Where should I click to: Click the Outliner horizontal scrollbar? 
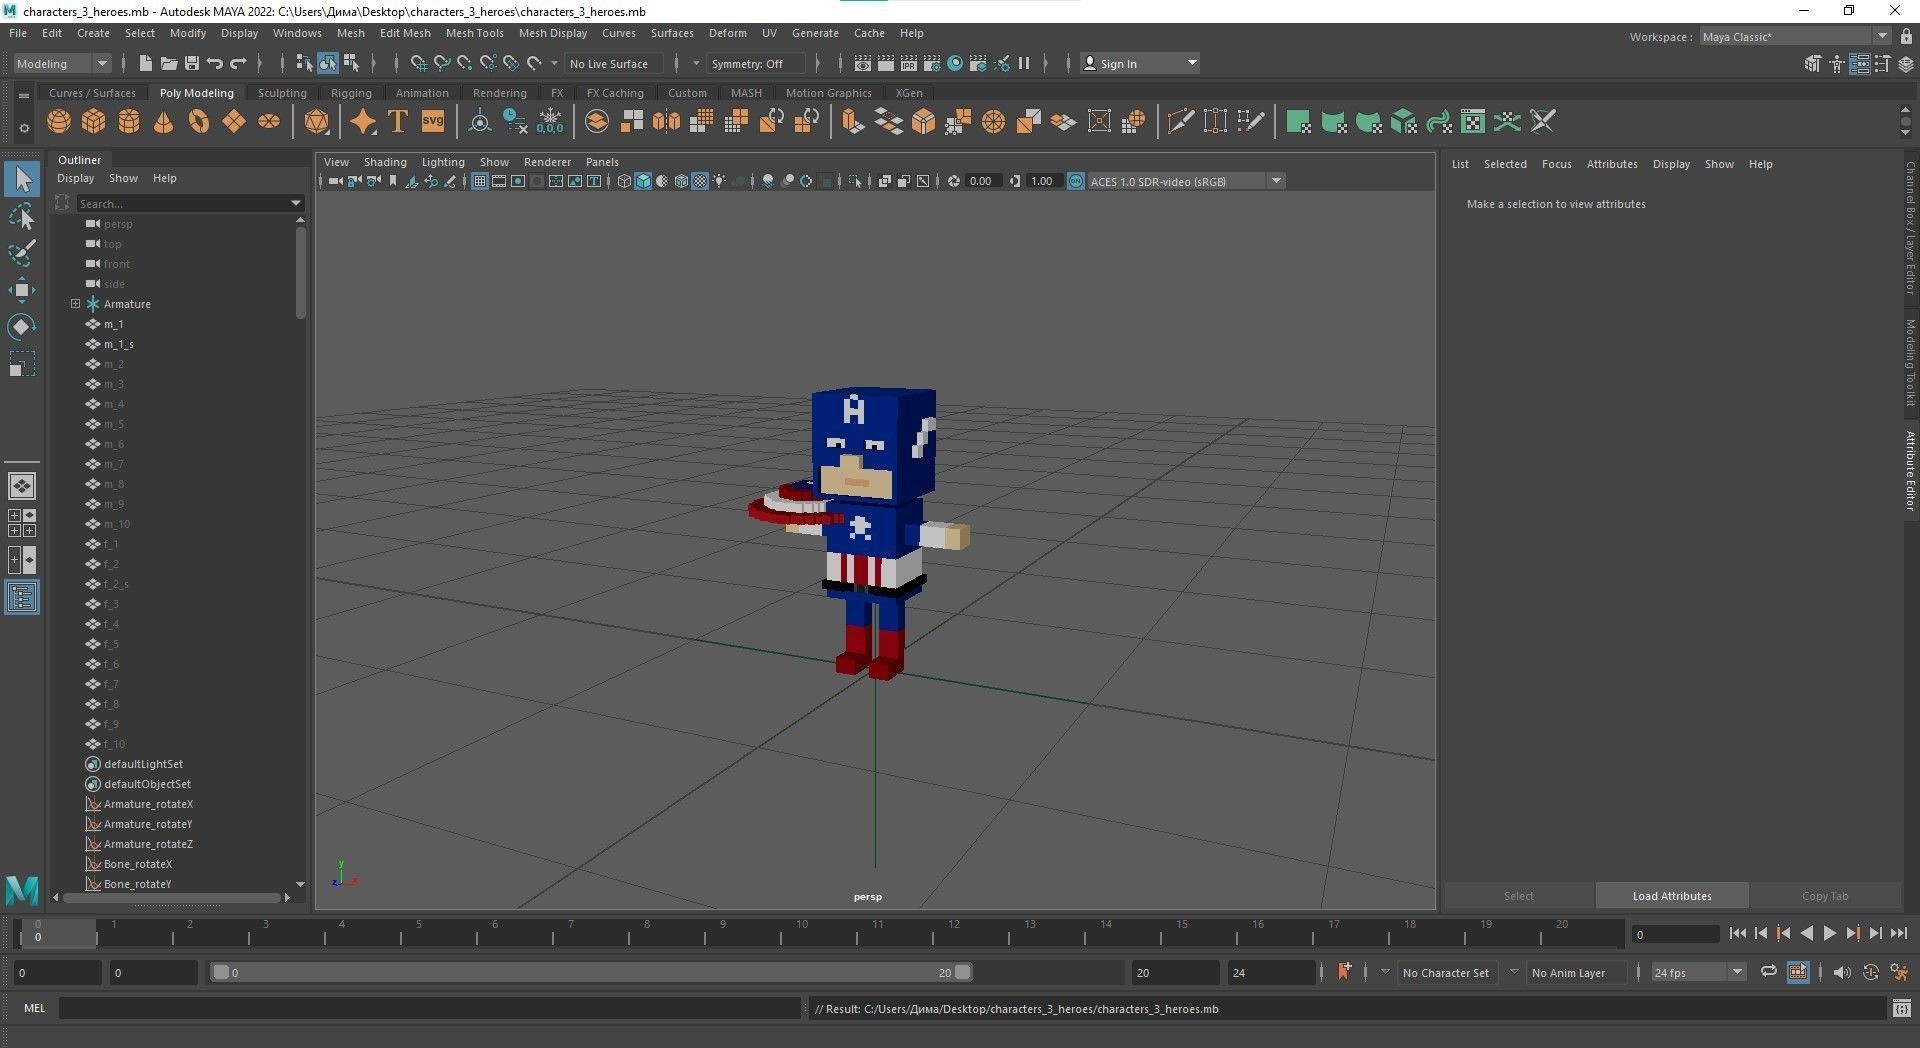(172, 898)
